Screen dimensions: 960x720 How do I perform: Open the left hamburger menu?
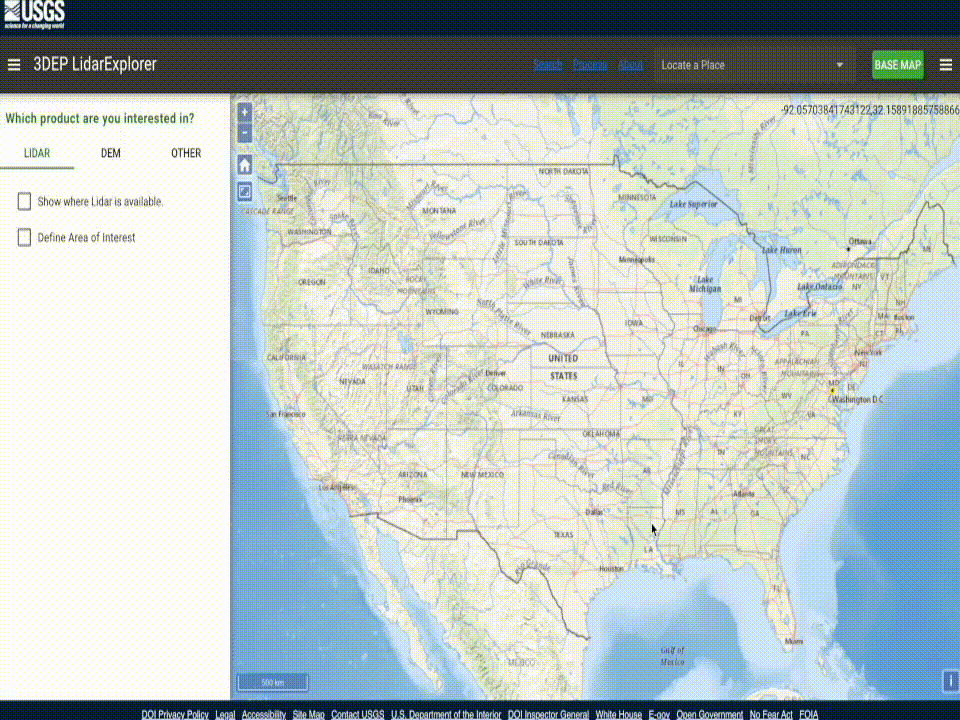[x=13, y=65]
